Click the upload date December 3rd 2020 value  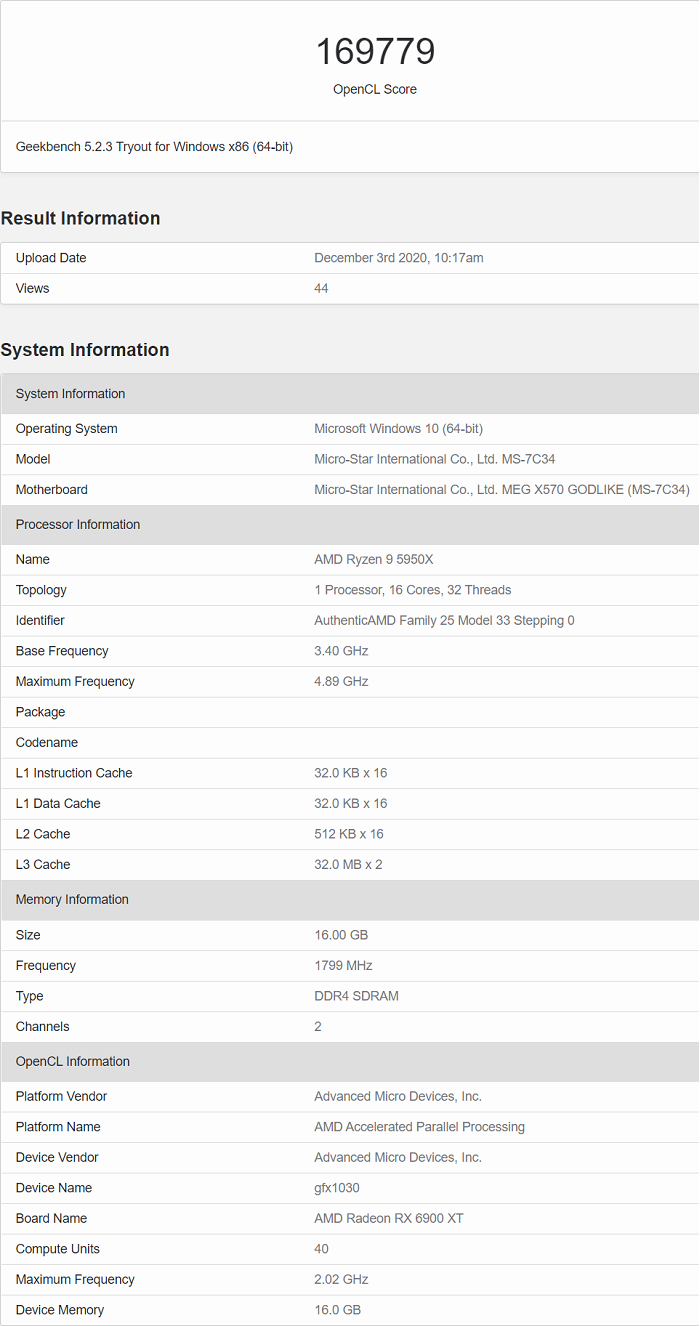coord(398,258)
